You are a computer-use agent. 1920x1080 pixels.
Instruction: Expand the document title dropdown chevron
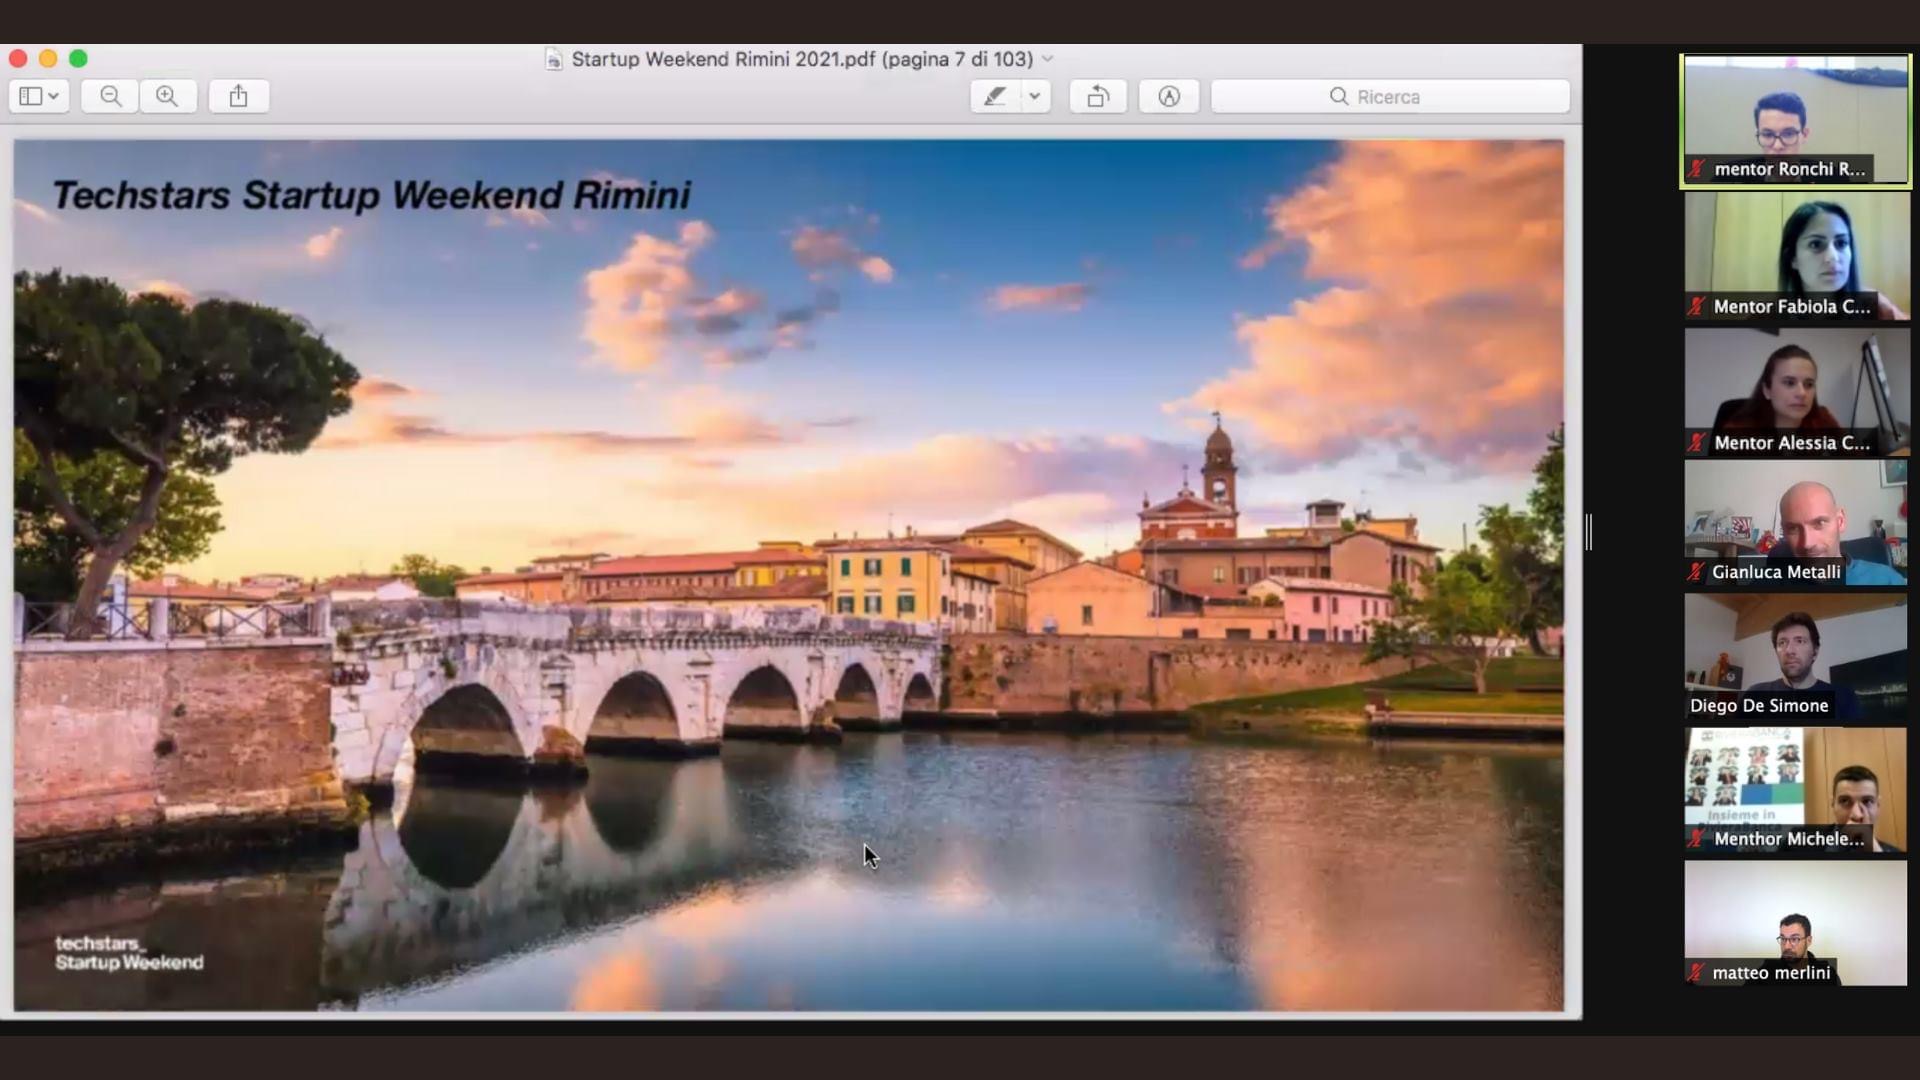pyautogui.click(x=1048, y=59)
